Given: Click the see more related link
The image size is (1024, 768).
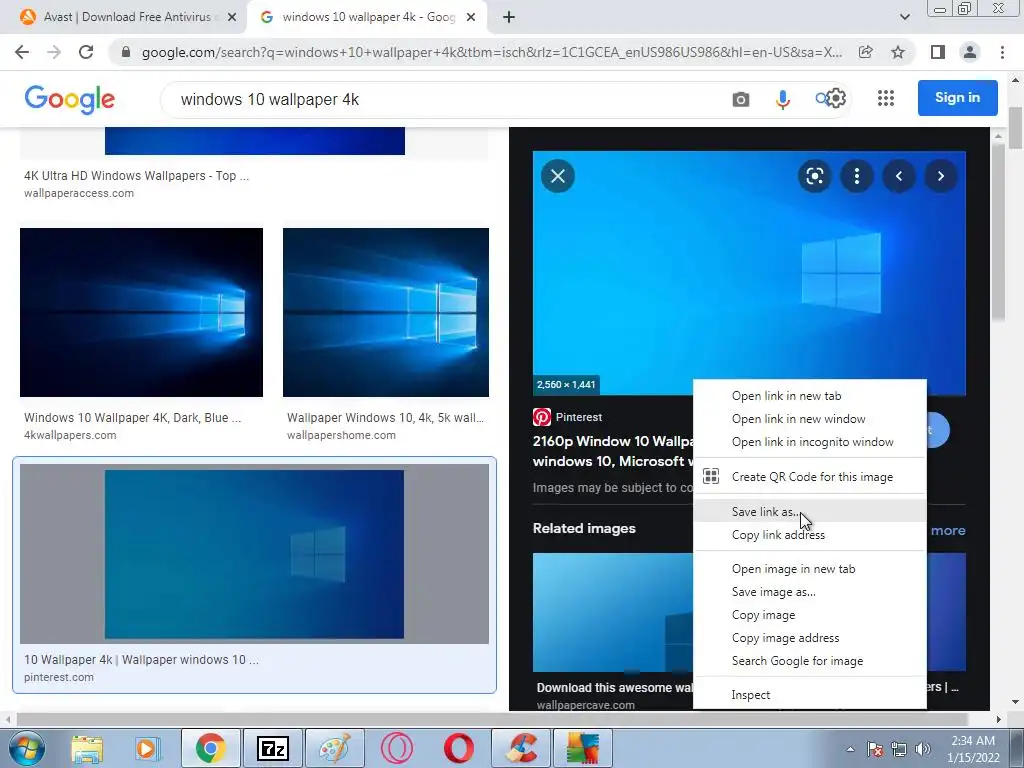Looking at the screenshot, I should coord(948,530).
